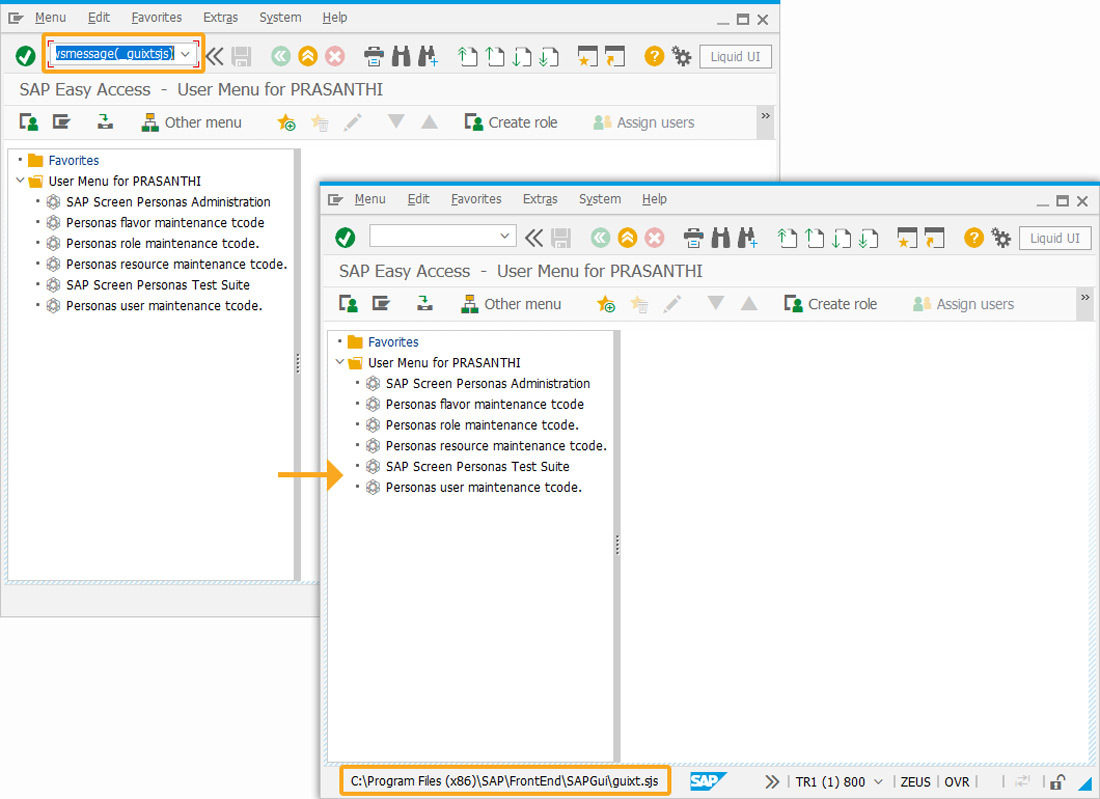Click Create role button in front window
This screenshot has width=1100, height=799.
click(x=830, y=304)
